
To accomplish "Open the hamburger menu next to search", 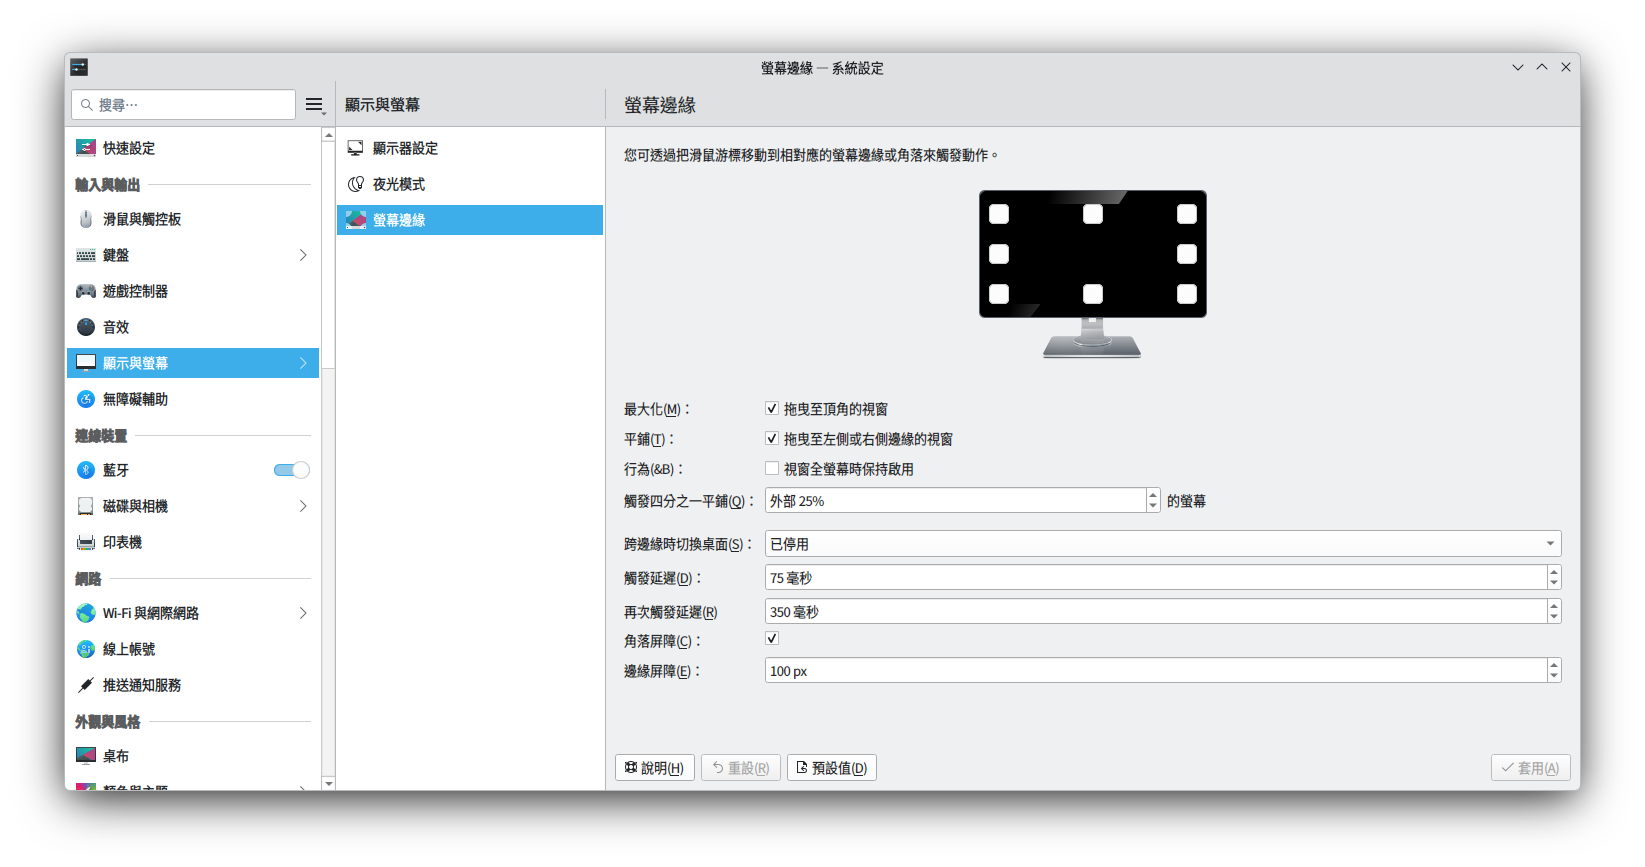I will (315, 105).
